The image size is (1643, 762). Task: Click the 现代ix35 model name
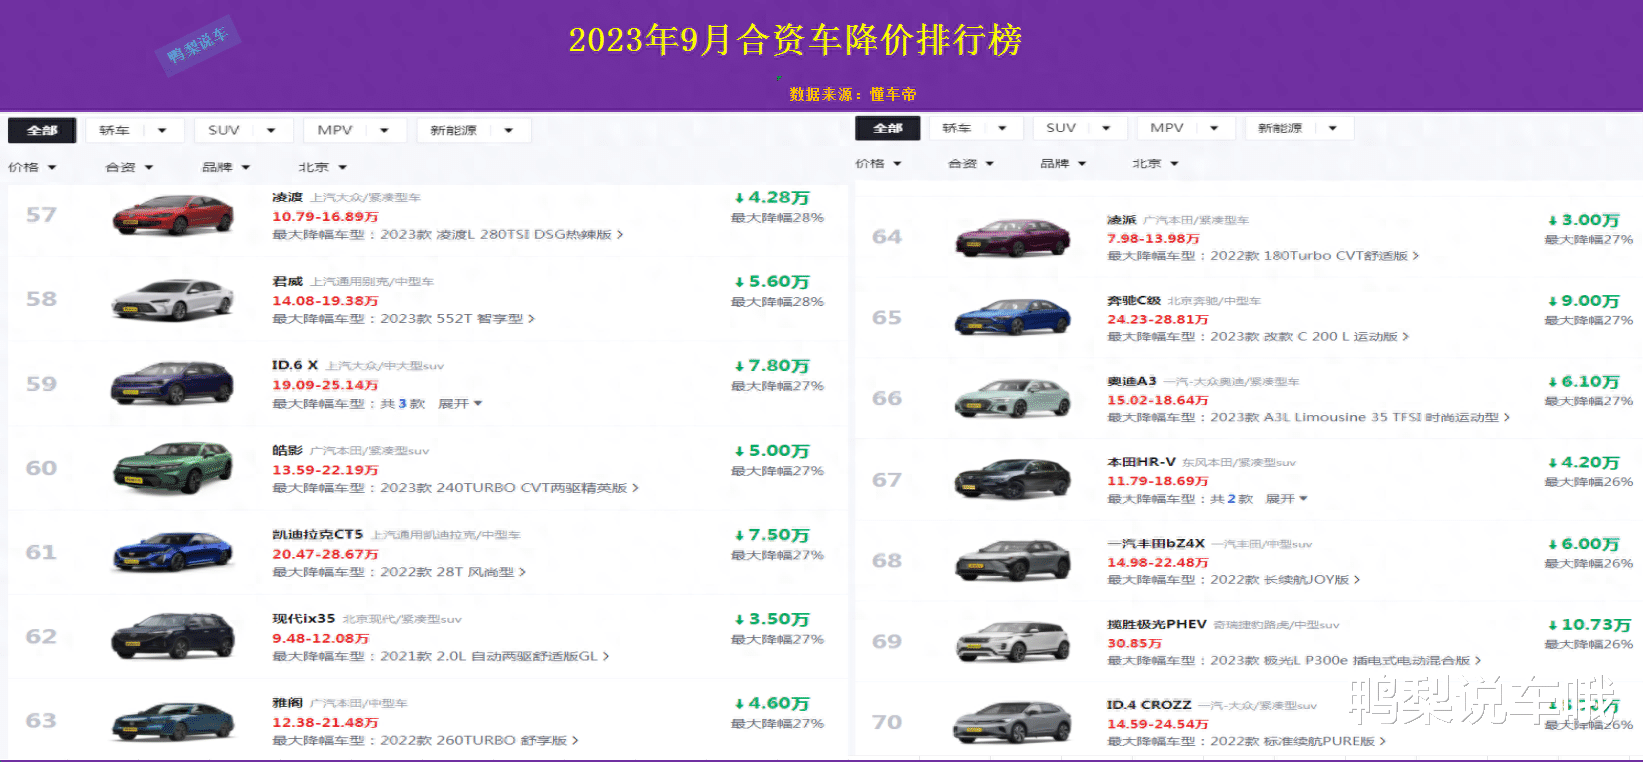(x=304, y=619)
